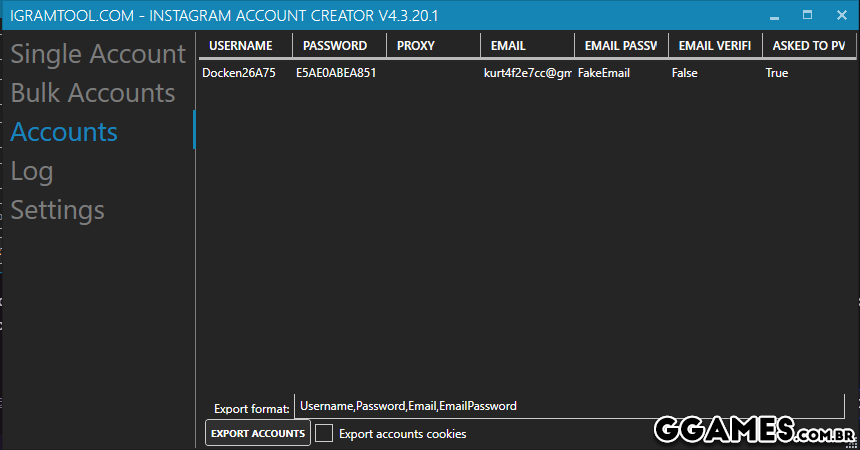Open the Log section
860x450 pixels.
pyautogui.click(x=32, y=171)
